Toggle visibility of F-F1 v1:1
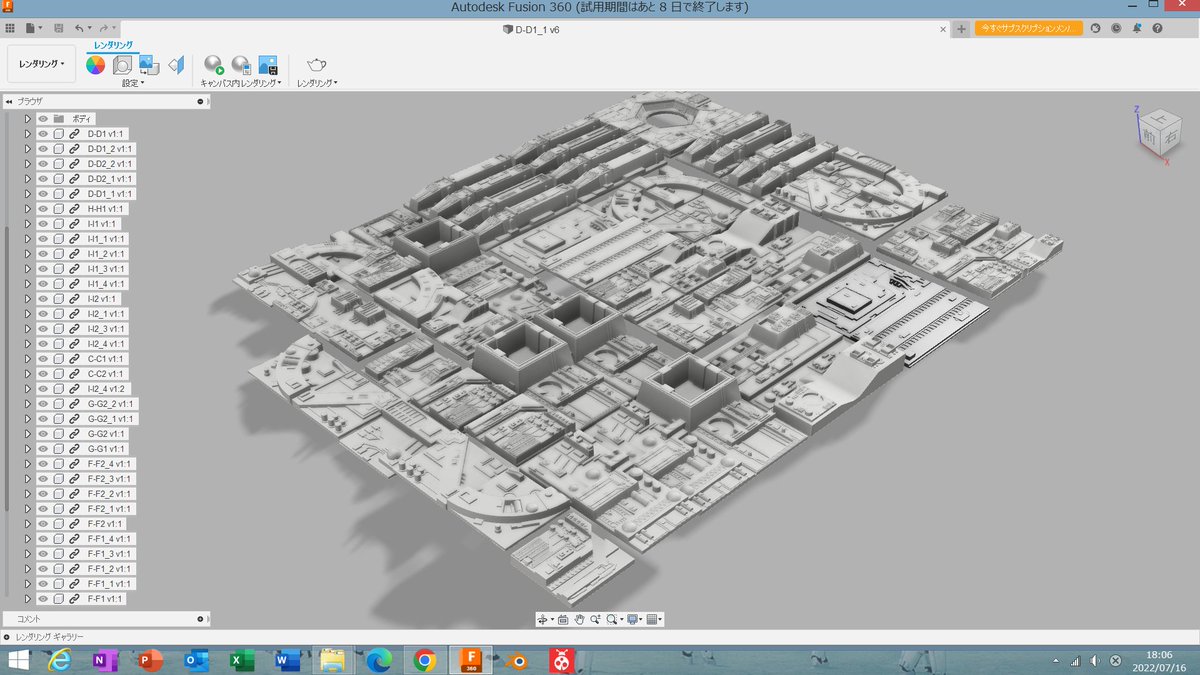Screen dimensions: 1200x675 pos(43,599)
